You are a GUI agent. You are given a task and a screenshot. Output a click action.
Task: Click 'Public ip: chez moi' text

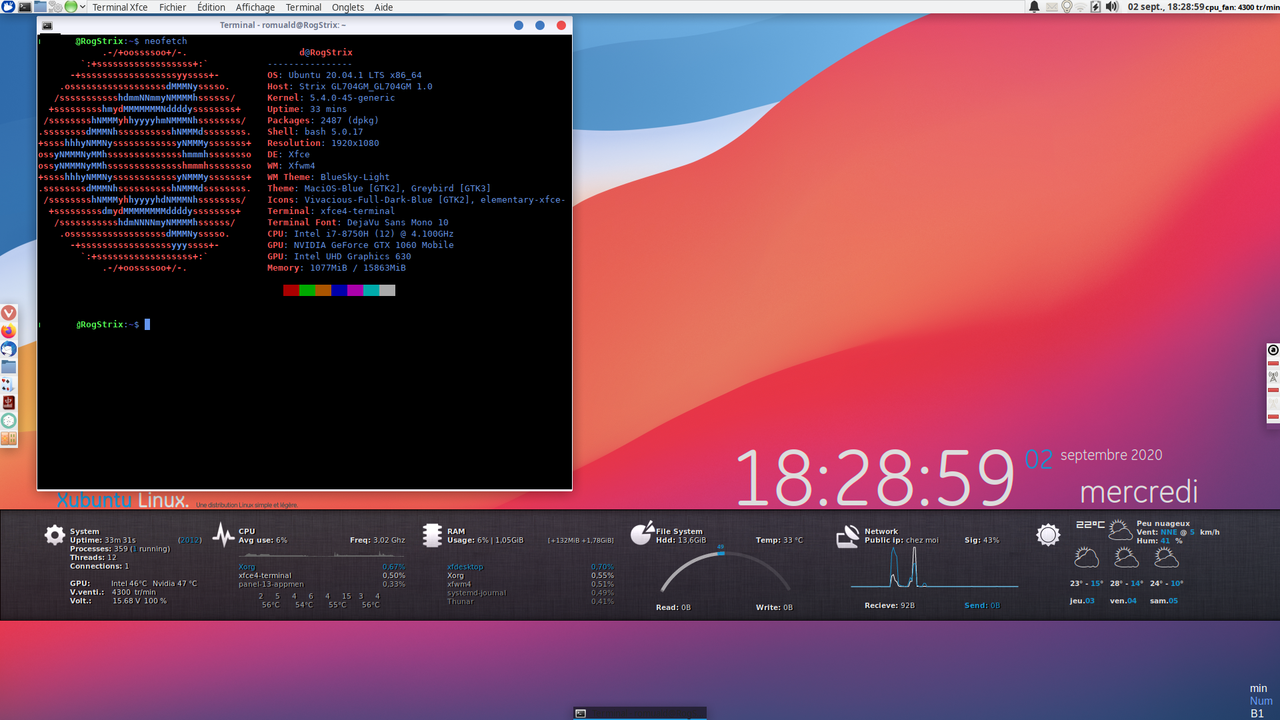pos(901,540)
